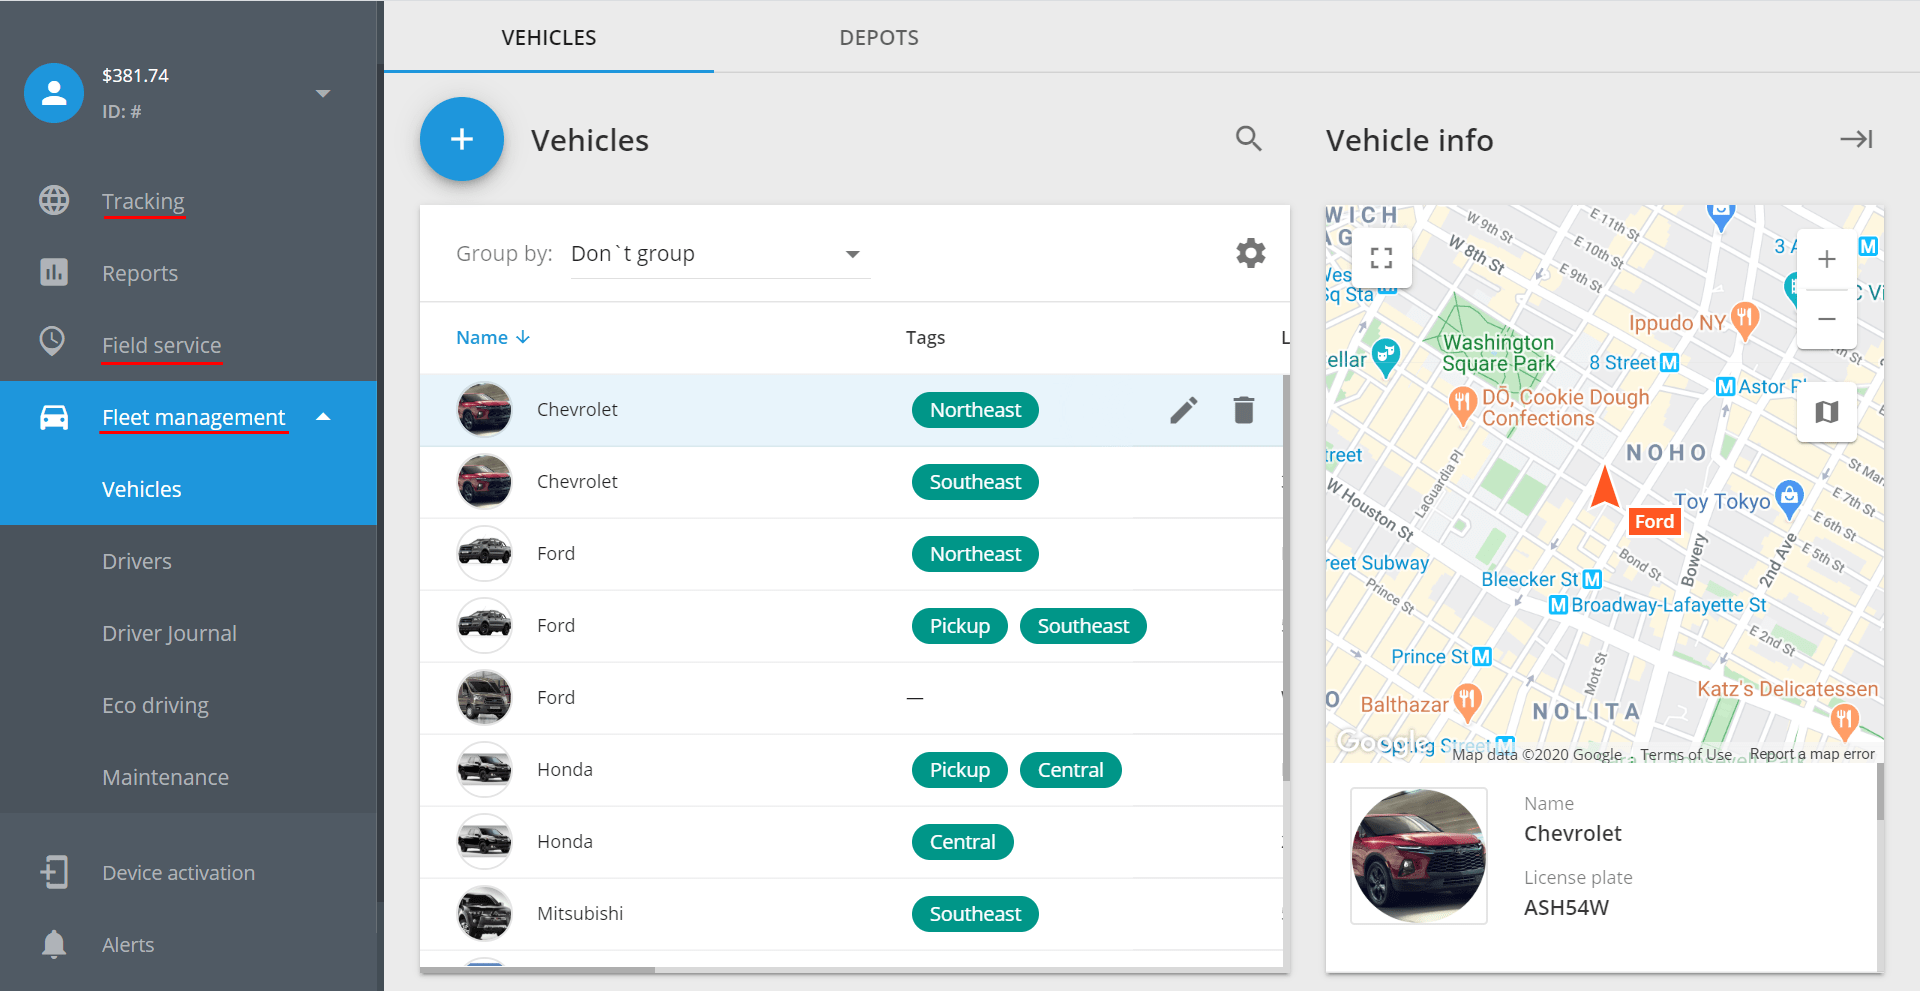Click the vehicle list vertical scrollbar
The height and width of the screenshot is (991, 1920).
tap(1286, 578)
